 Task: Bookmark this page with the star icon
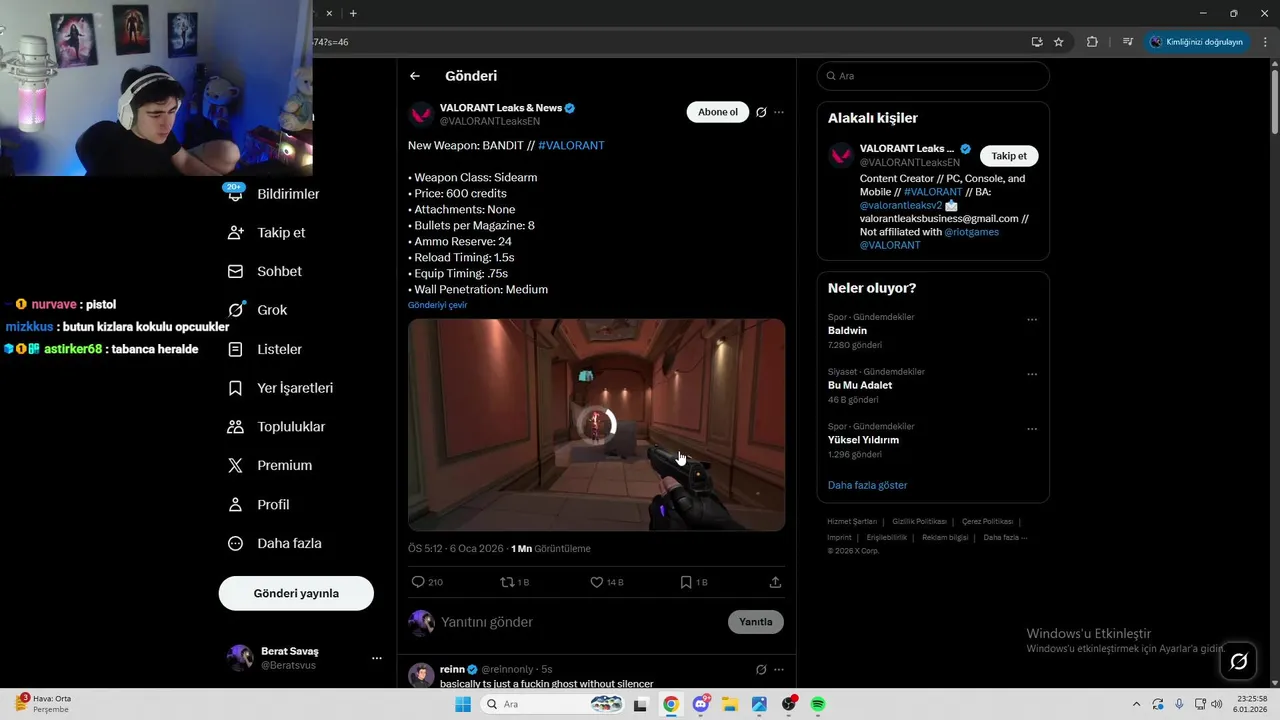pos(1058,42)
